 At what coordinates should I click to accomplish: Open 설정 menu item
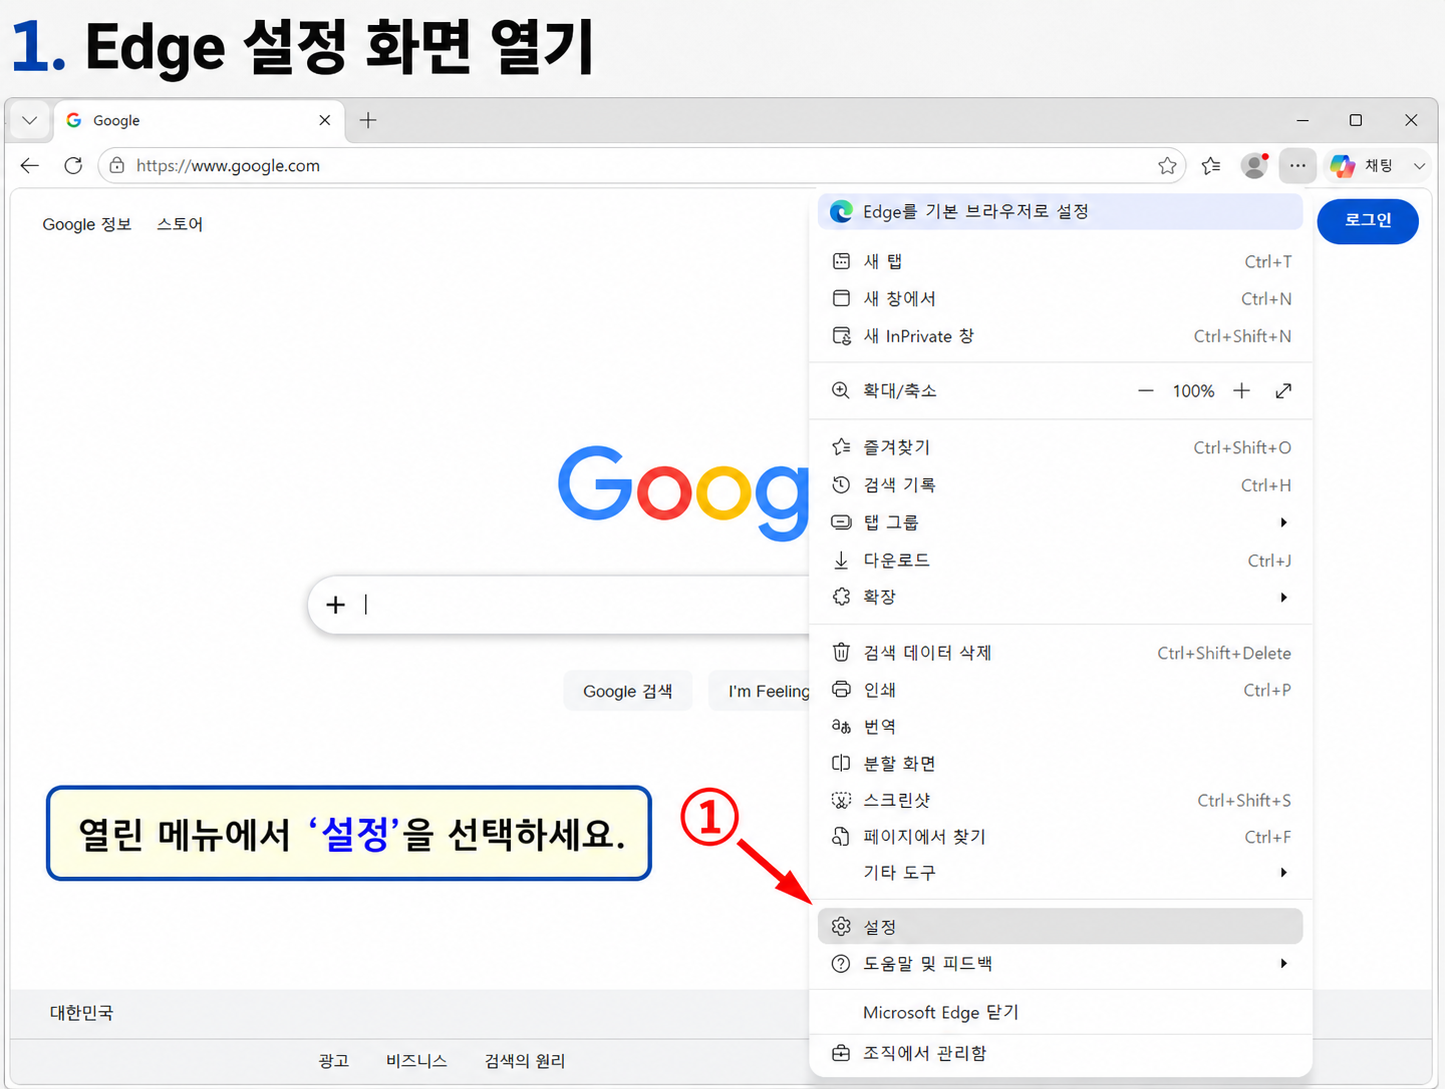[1060, 926]
